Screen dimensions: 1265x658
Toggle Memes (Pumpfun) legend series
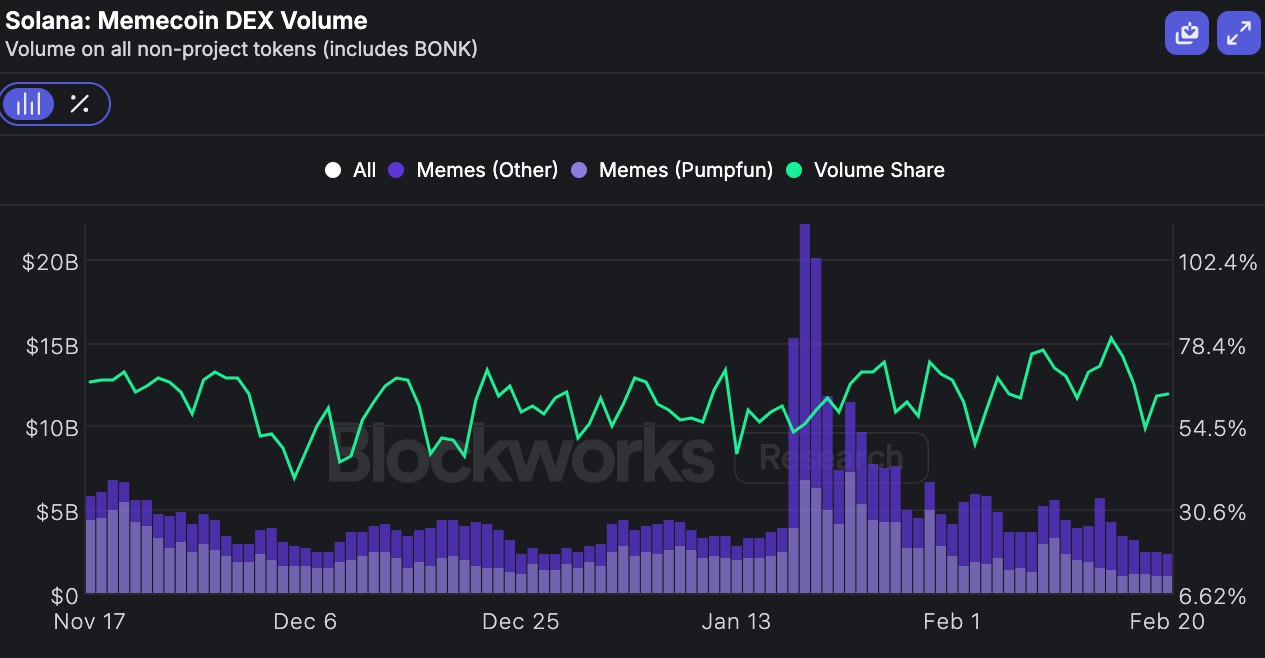(x=672, y=170)
